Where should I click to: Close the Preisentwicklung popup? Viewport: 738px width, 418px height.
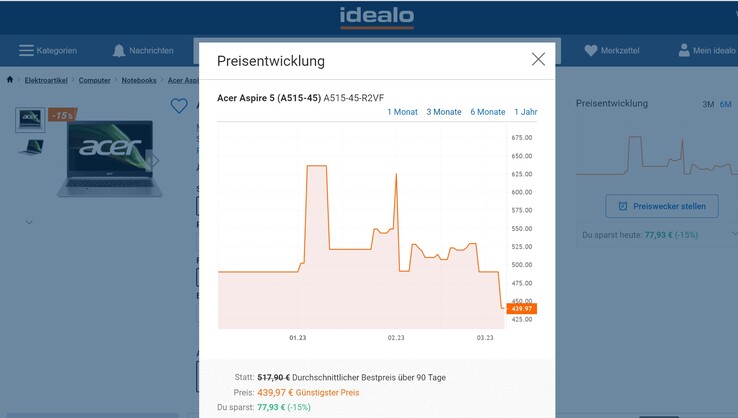point(538,60)
